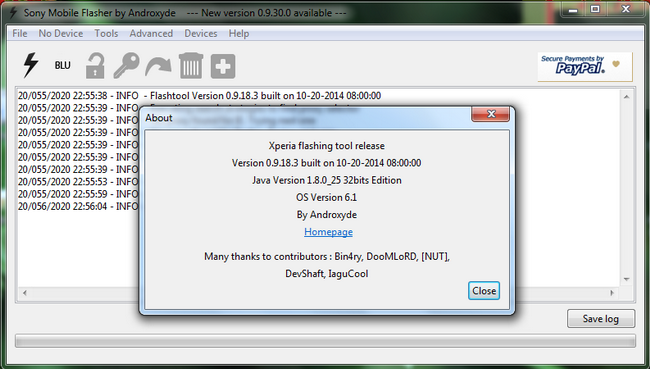
Task: Close the Sony Mobile Flasher main window
Action: (x=626, y=10)
